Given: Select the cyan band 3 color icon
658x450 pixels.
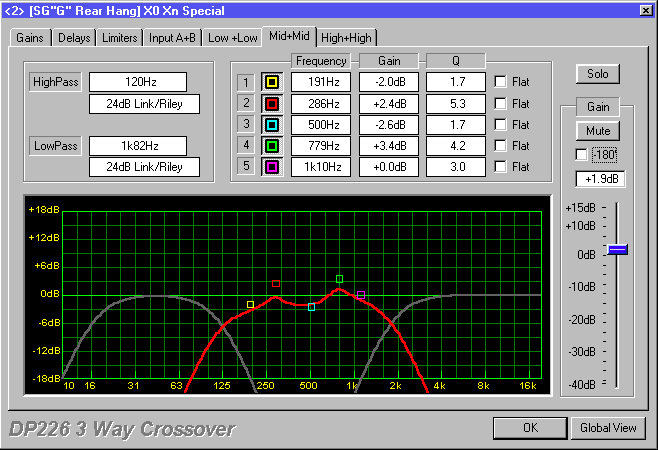Looking at the screenshot, I should tap(271, 123).
